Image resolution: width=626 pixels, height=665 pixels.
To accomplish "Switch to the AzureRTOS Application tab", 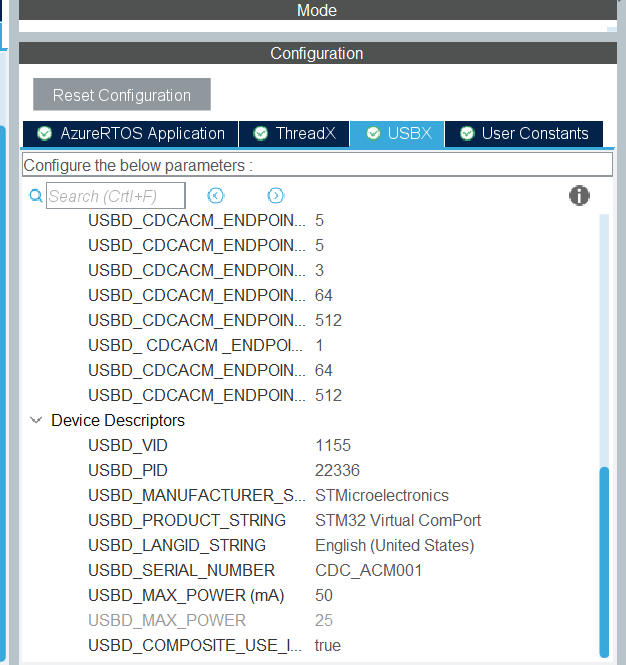I will 131,134.
